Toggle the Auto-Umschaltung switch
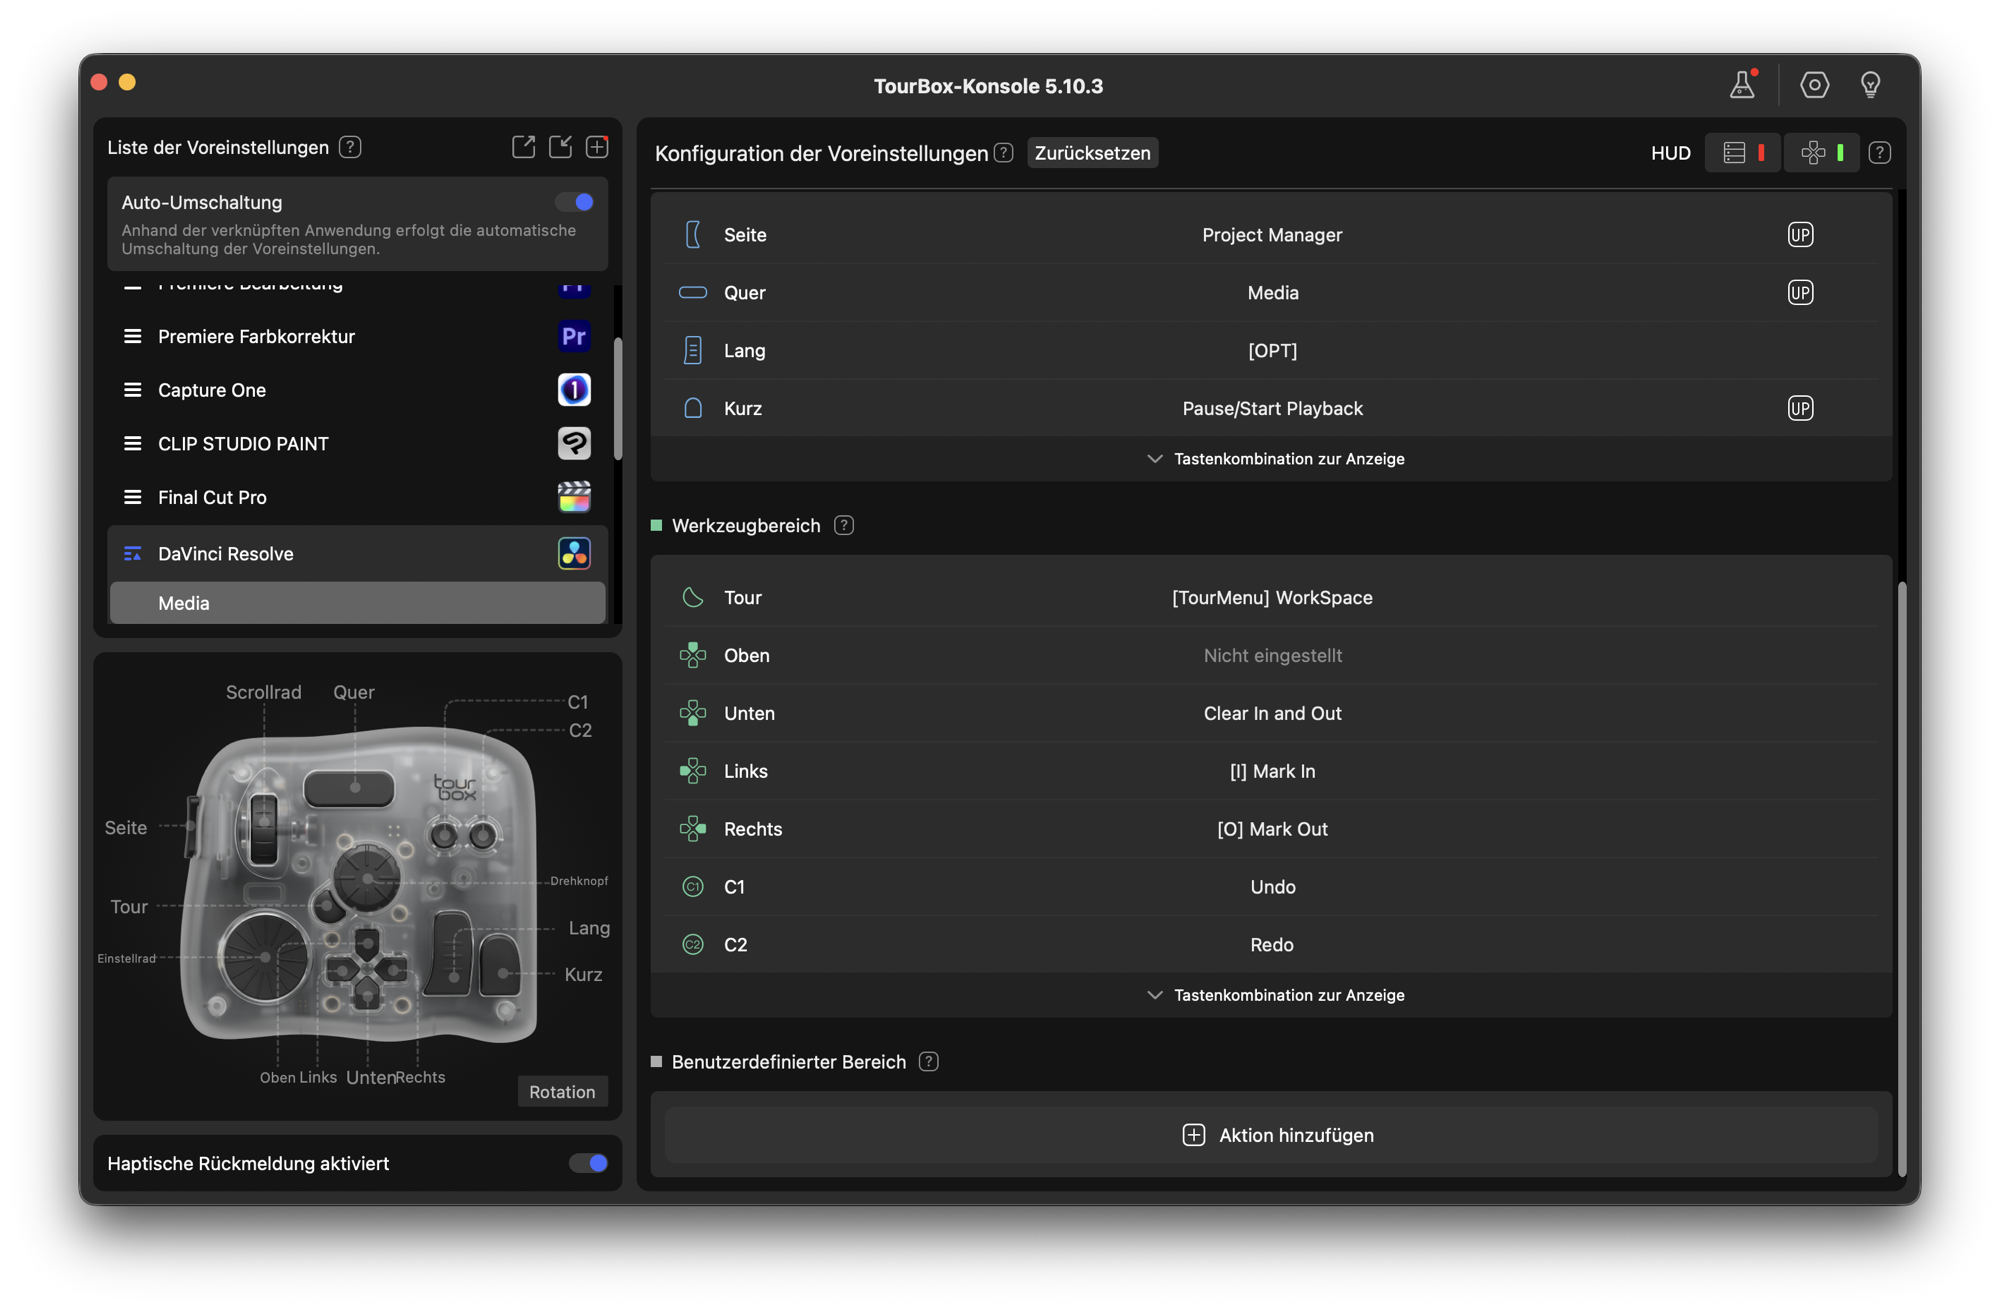Screen dimensions: 2000x1310 click(x=576, y=202)
